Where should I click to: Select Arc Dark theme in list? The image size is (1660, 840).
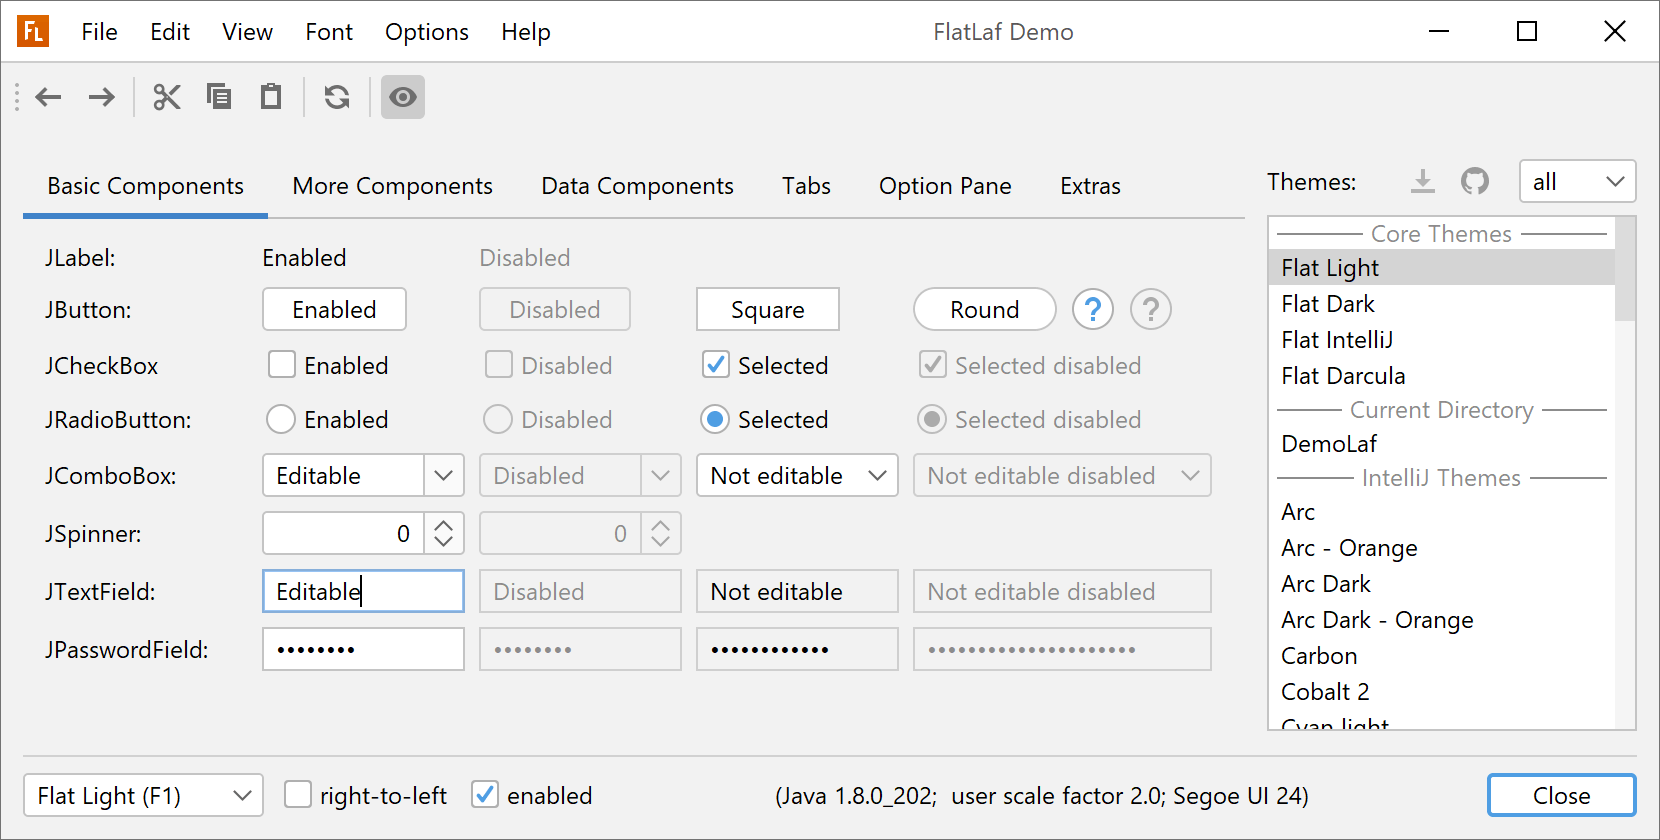point(1326,584)
